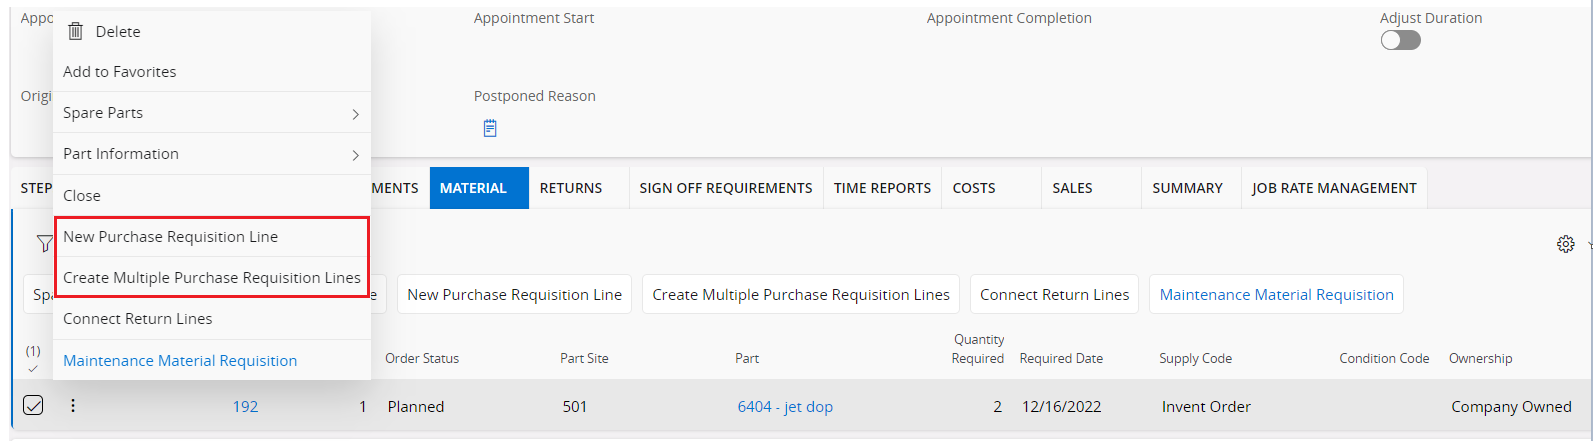Screen dimensions: 1593x441
Task: Choose Add to Favorites in context menu
Action: 120,72
